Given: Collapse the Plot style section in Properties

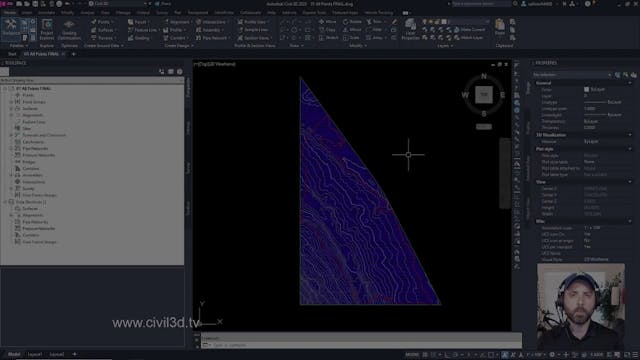Looking at the screenshot, I should (629, 149).
